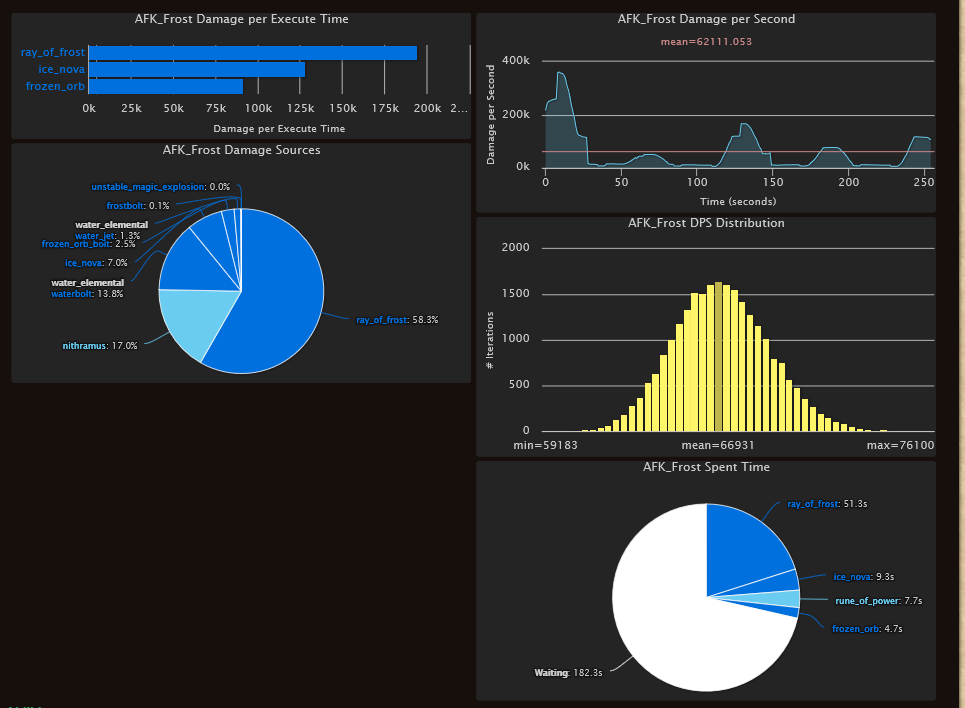Click the AFK_Frost DPS Distribution title
The height and width of the screenshot is (708, 965).
(x=706, y=223)
